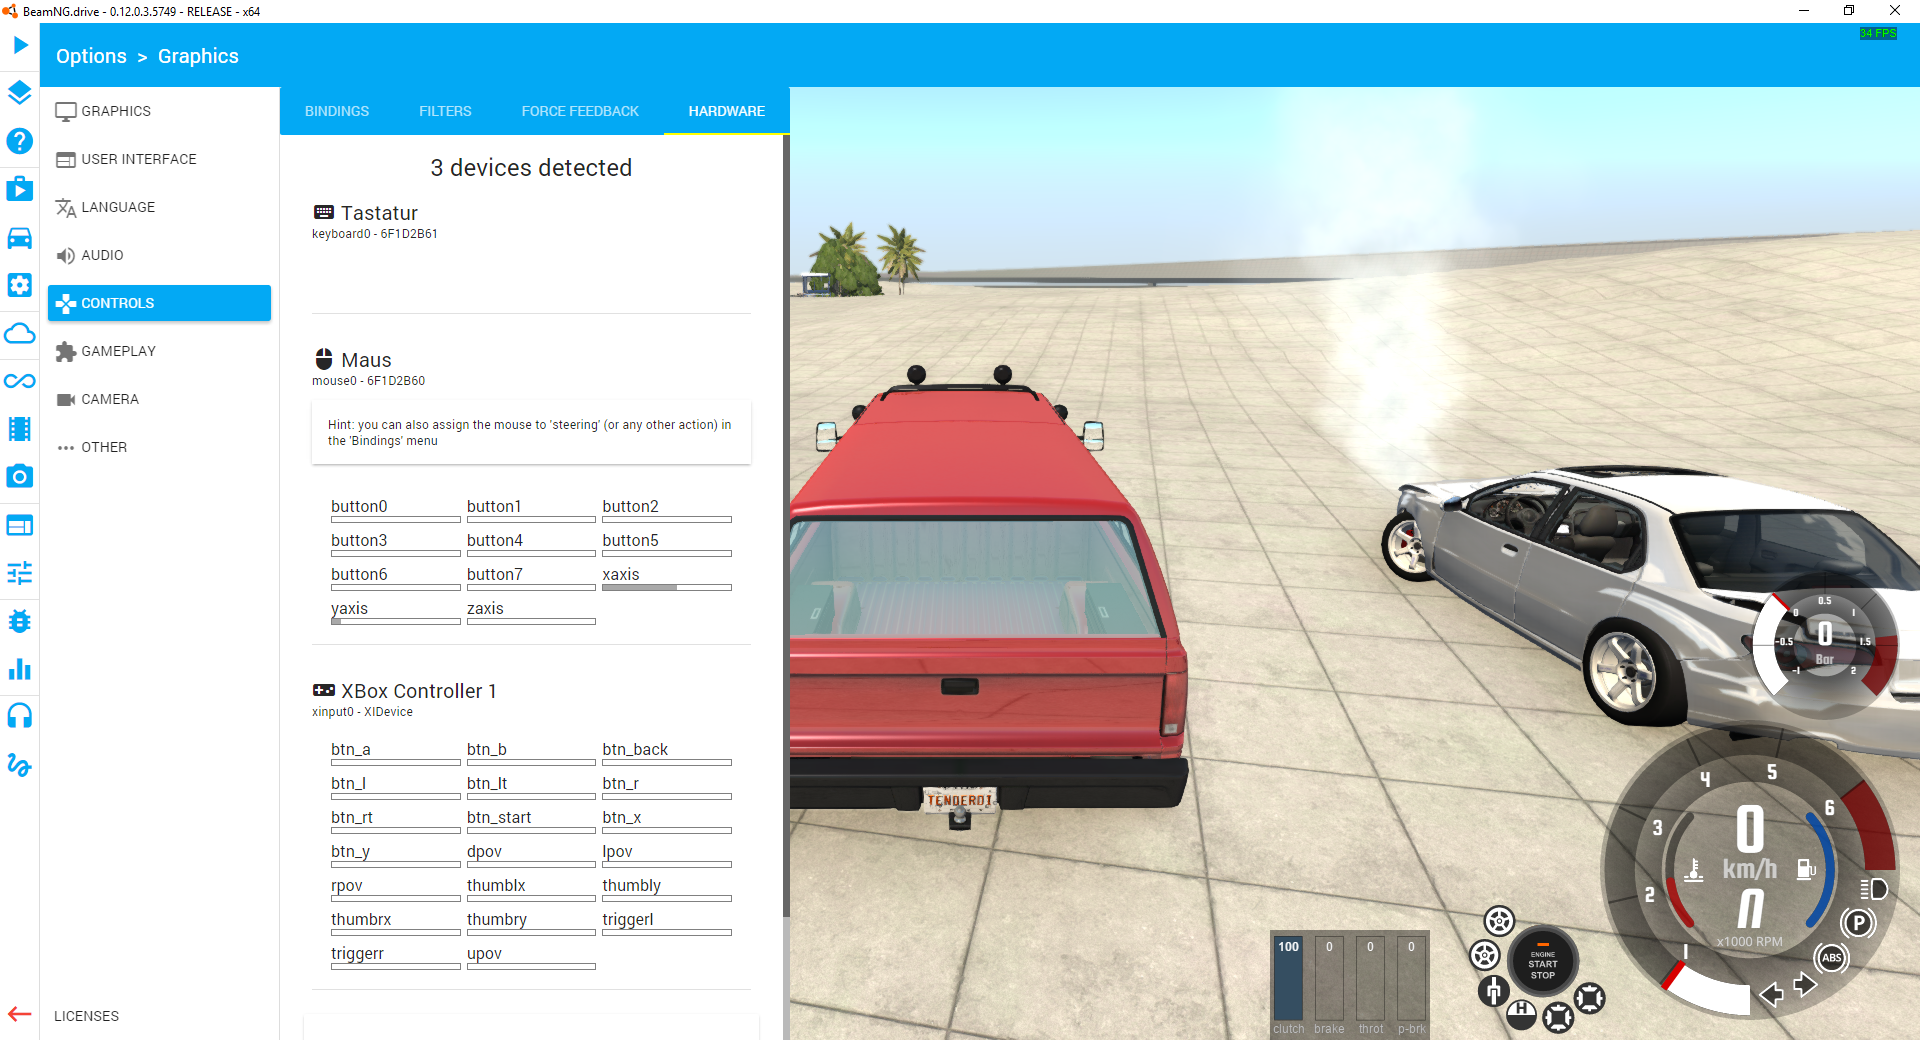The image size is (1920, 1040).
Task: Open the vehicle parts gear icon
Action: (x=20, y=285)
